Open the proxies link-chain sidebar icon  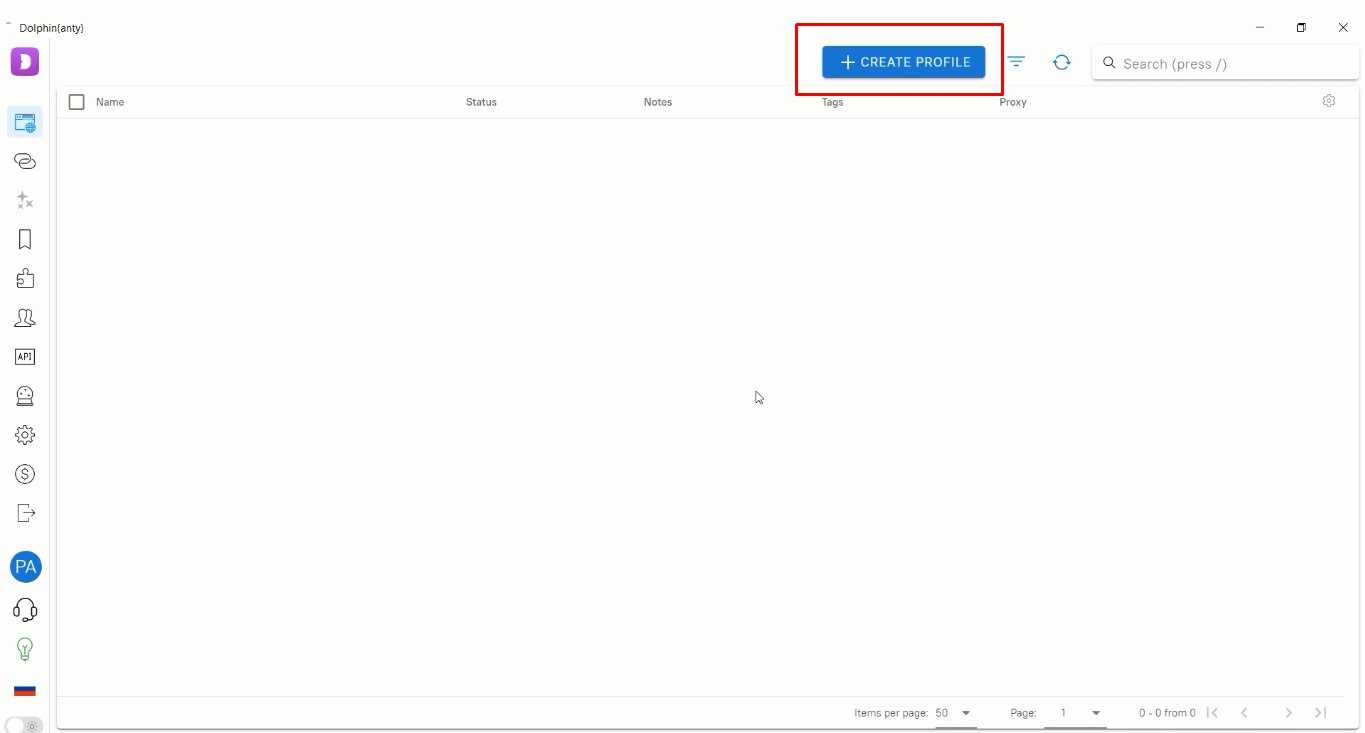coord(25,161)
